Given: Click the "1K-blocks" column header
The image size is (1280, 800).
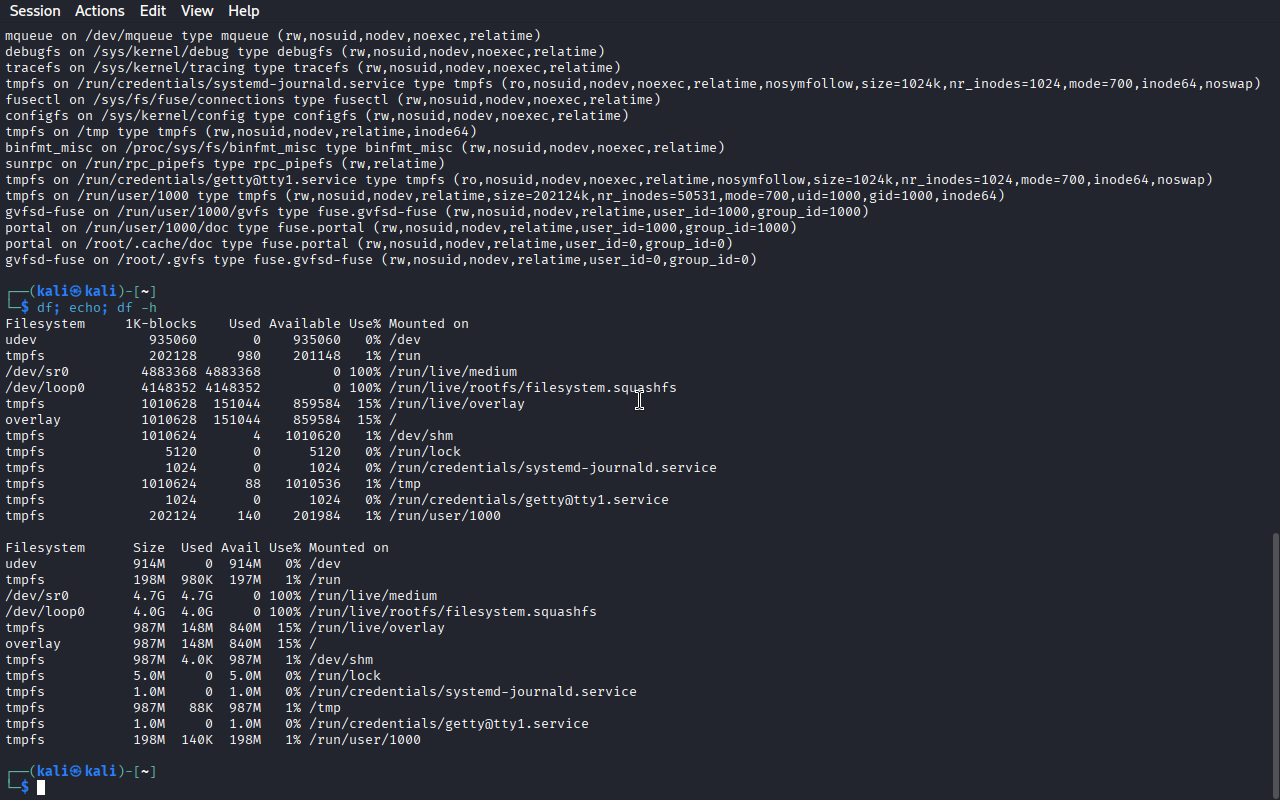Looking at the screenshot, I should 161,324.
